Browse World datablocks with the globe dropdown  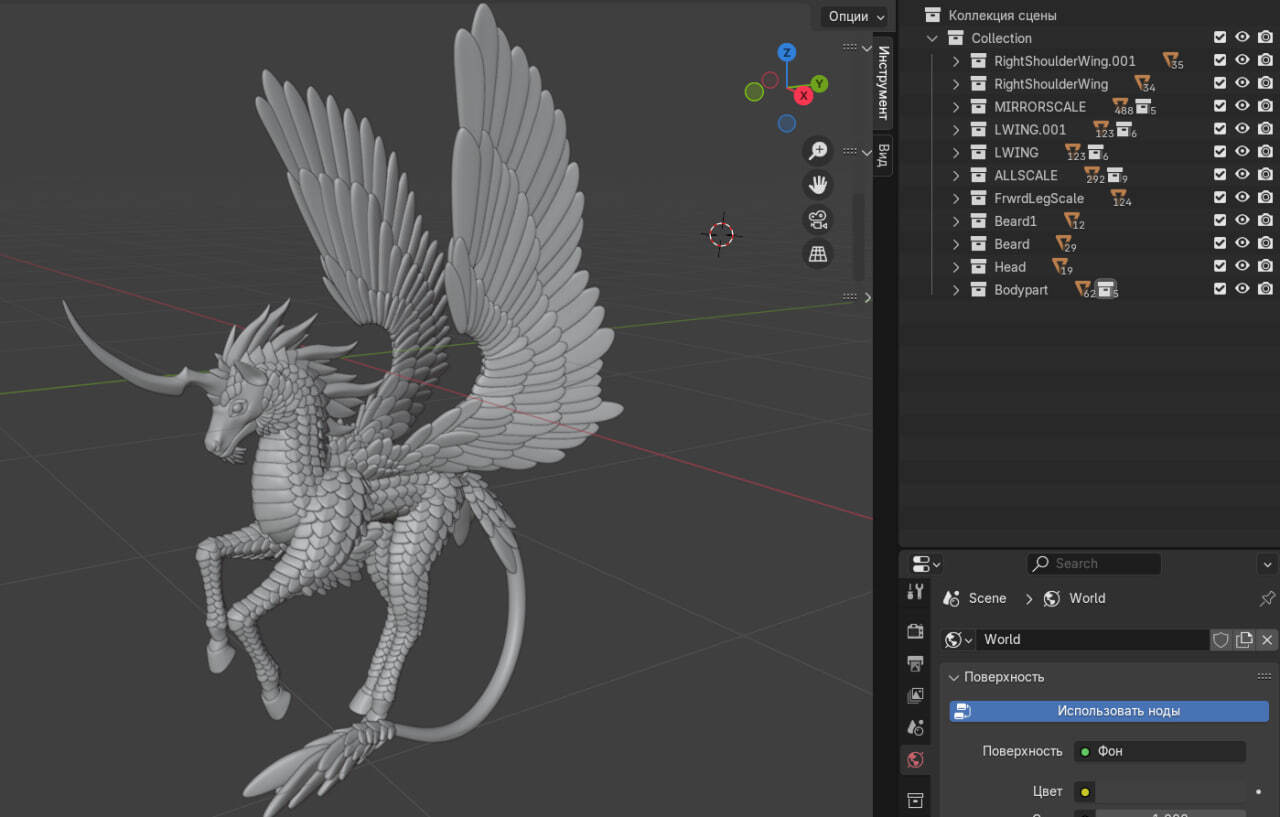coord(958,640)
